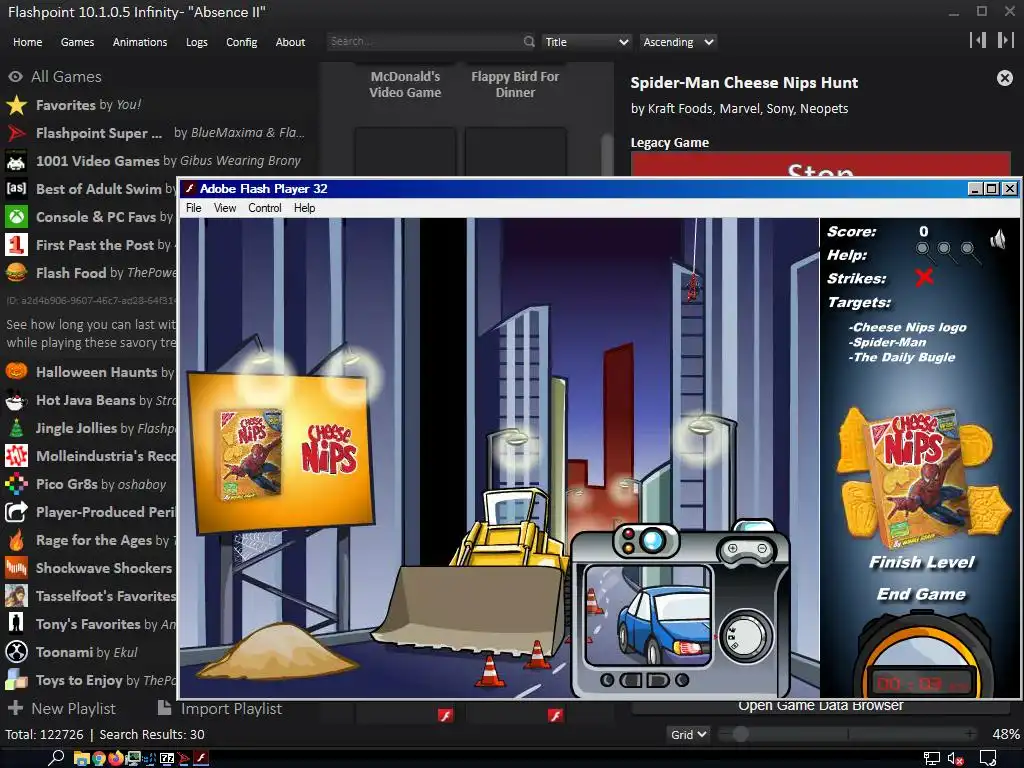Click the plus icon beside New Playlist

(15, 708)
